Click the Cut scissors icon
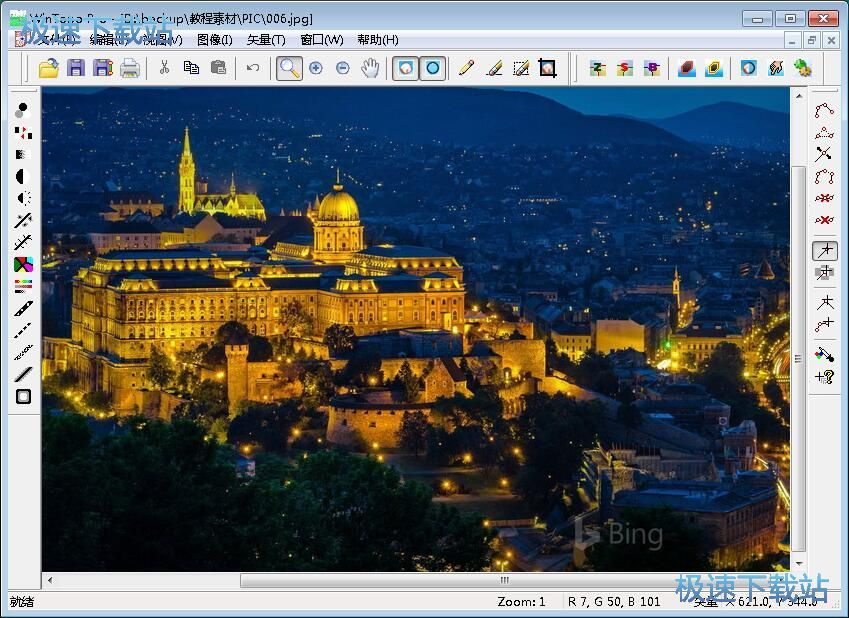849x618 pixels. pos(164,68)
